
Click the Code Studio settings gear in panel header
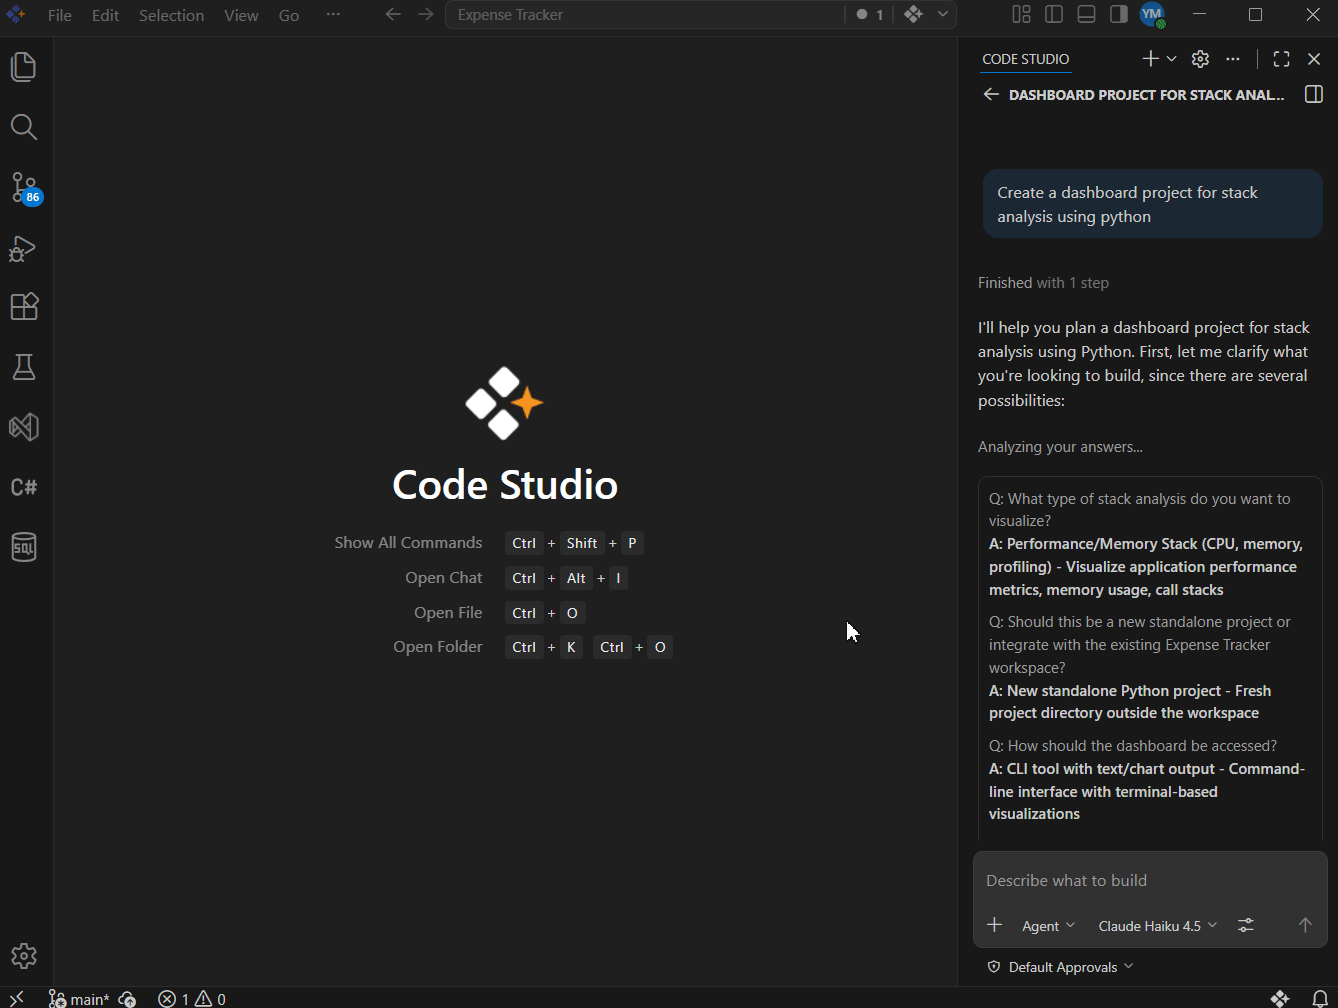tap(1201, 59)
